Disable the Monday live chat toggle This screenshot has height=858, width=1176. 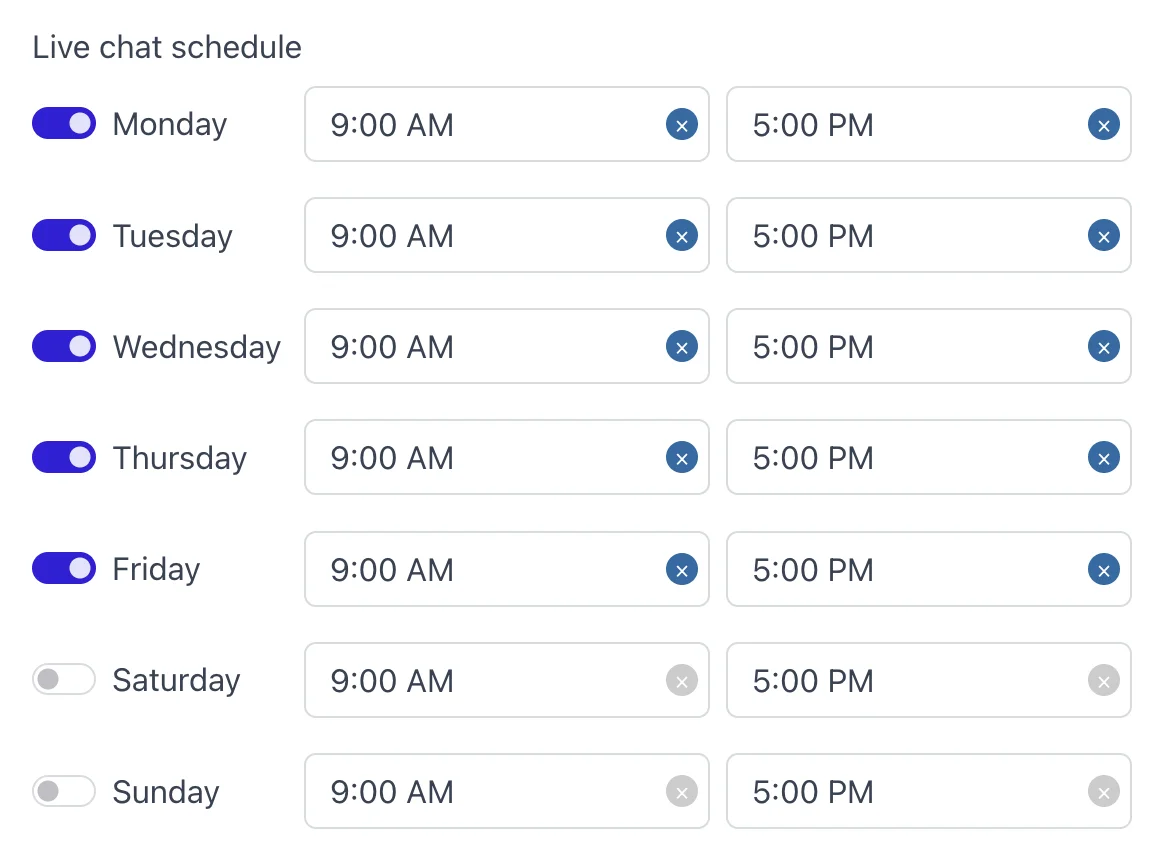click(64, 124)
